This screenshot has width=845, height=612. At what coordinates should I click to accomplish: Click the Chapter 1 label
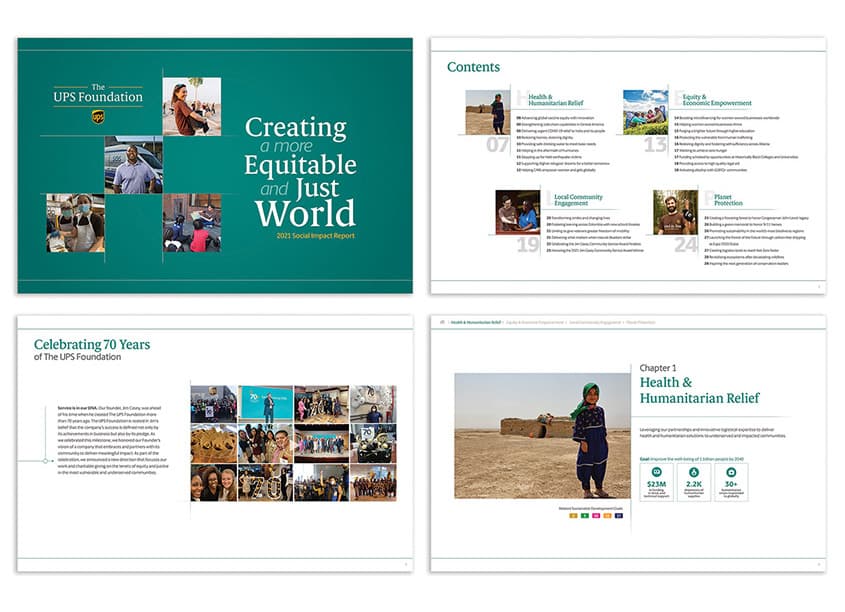point(657,368)
